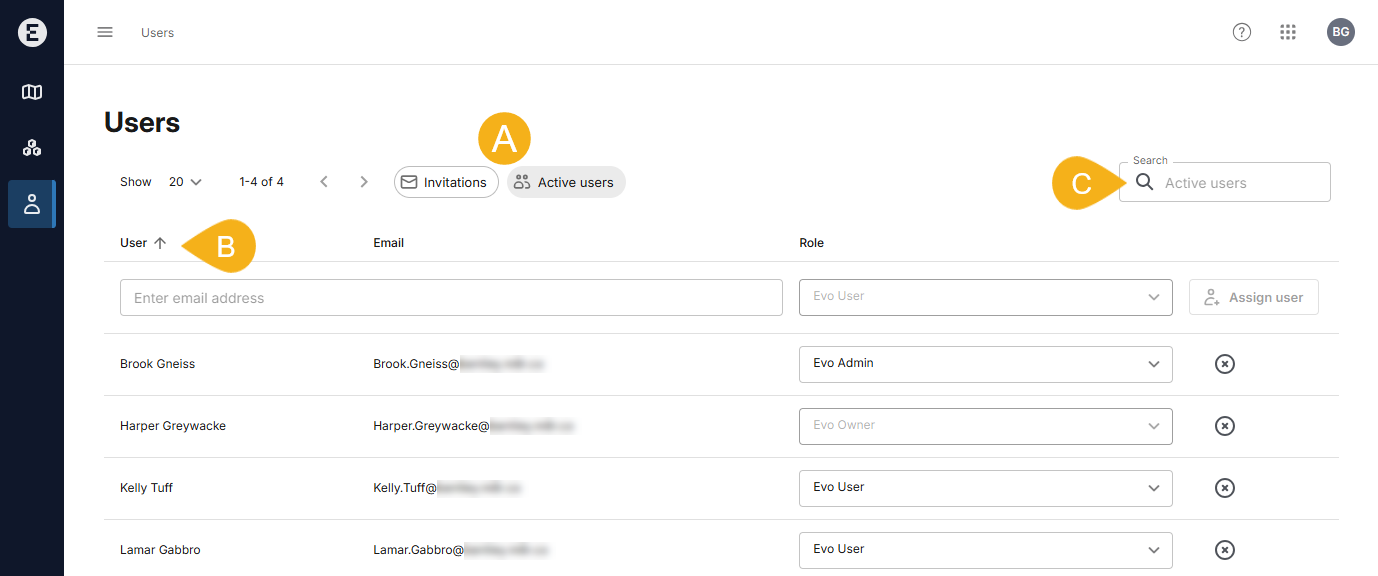Expand the Show 20 rows dropdown
This screenshot has height=576, width=1378.
click(185, 182)
